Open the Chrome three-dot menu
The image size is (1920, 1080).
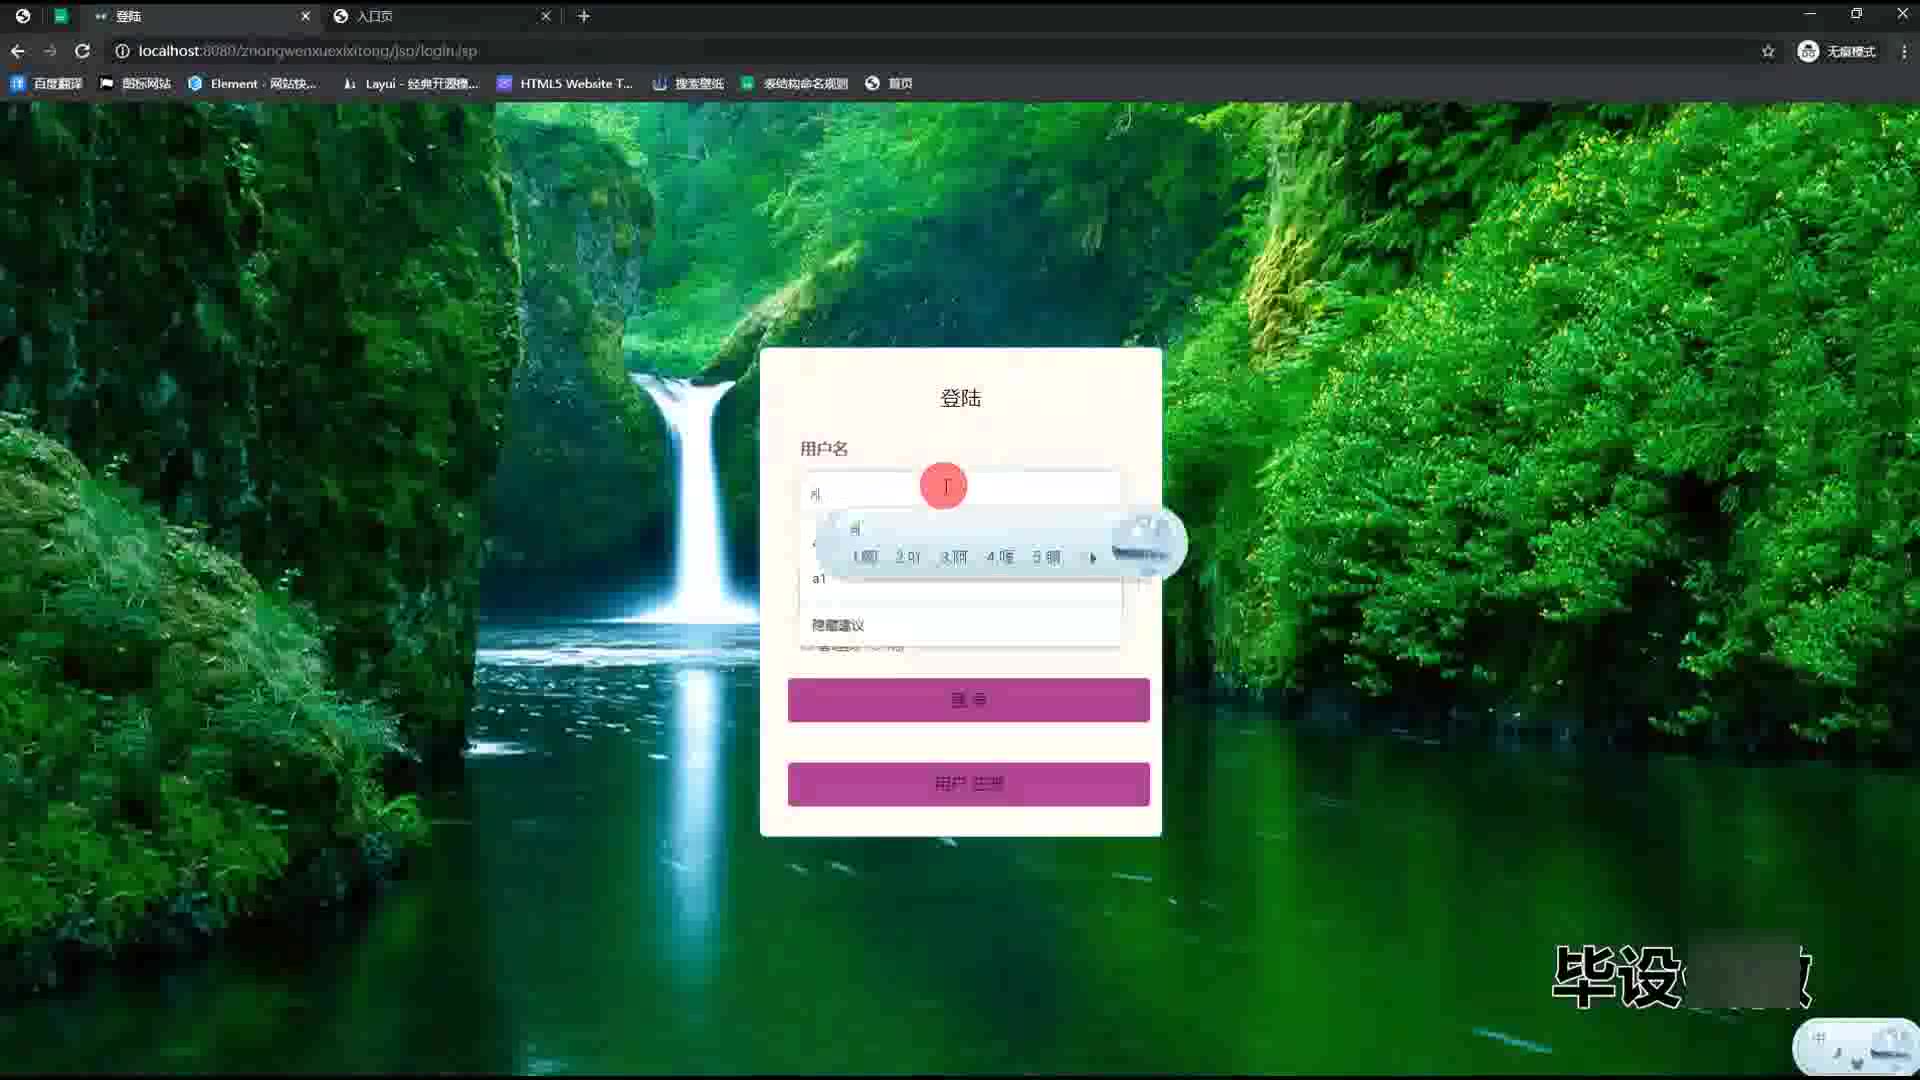tap(1904, 51)
